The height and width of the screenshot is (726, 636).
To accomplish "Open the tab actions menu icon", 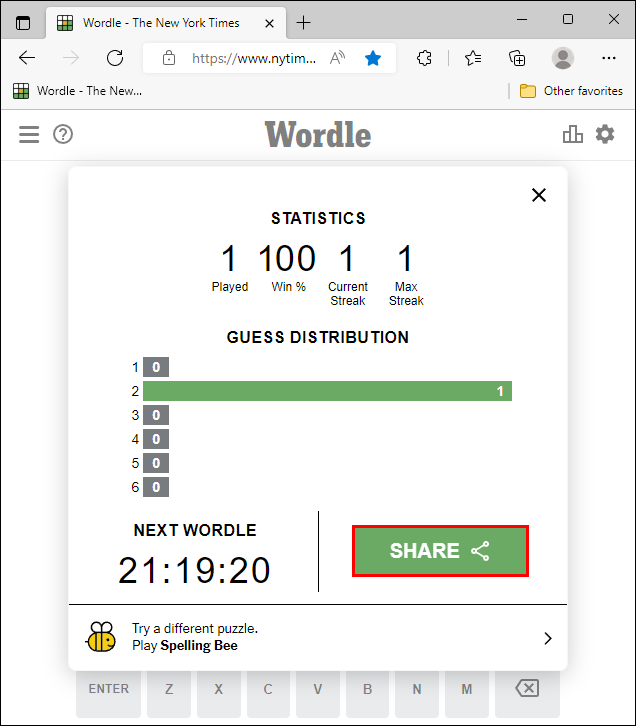I will pos(23,23).
